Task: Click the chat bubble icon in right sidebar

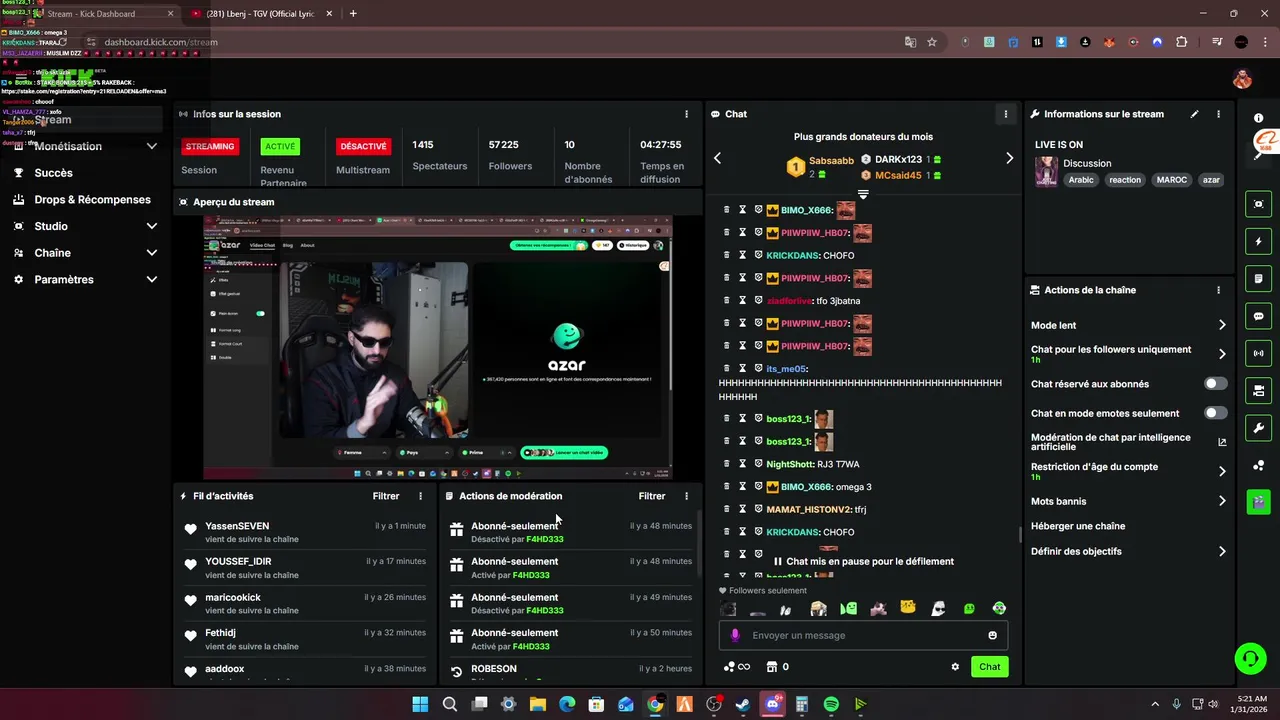Action: (1258, 316)
